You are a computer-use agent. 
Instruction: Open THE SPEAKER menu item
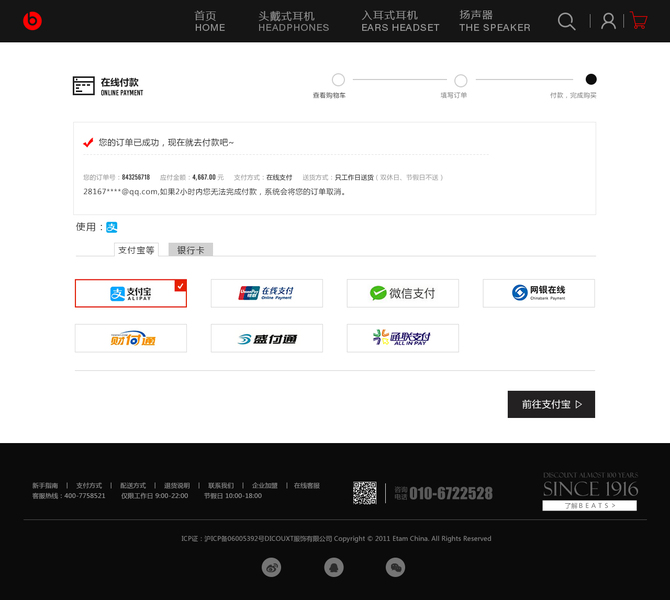click(494, 21)
